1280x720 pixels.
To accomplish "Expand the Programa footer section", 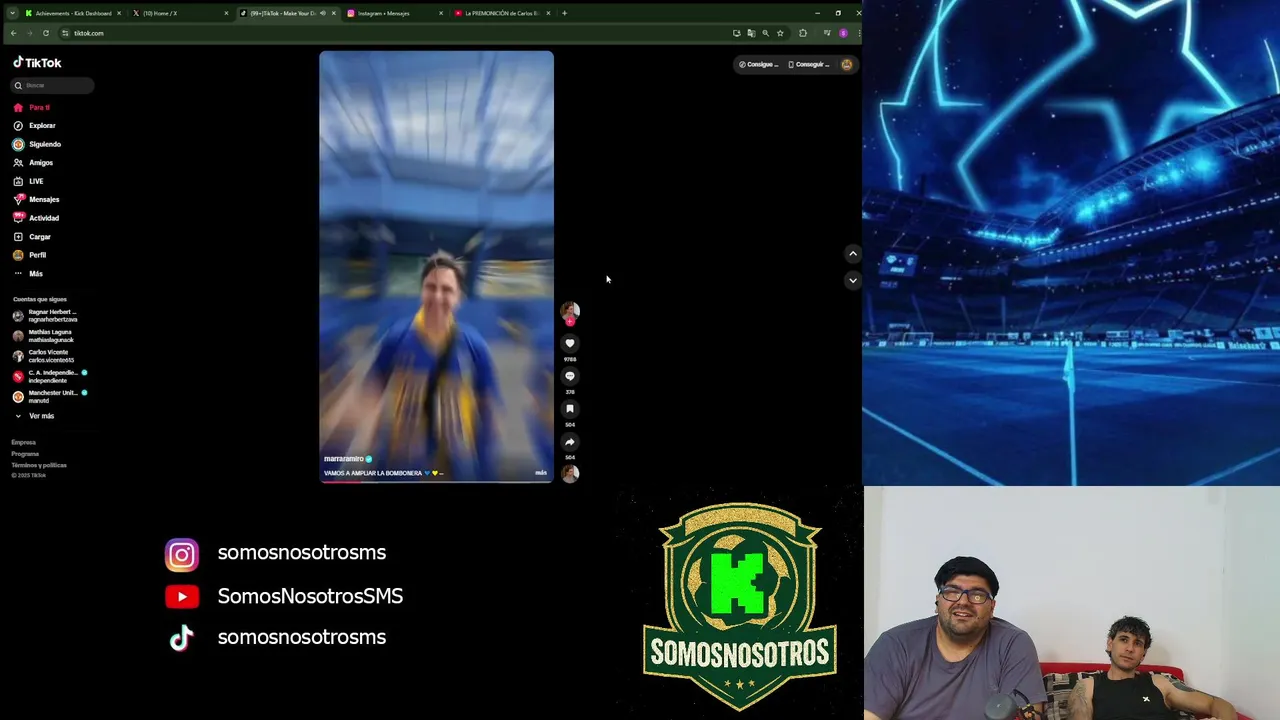I will pos(25,454).
